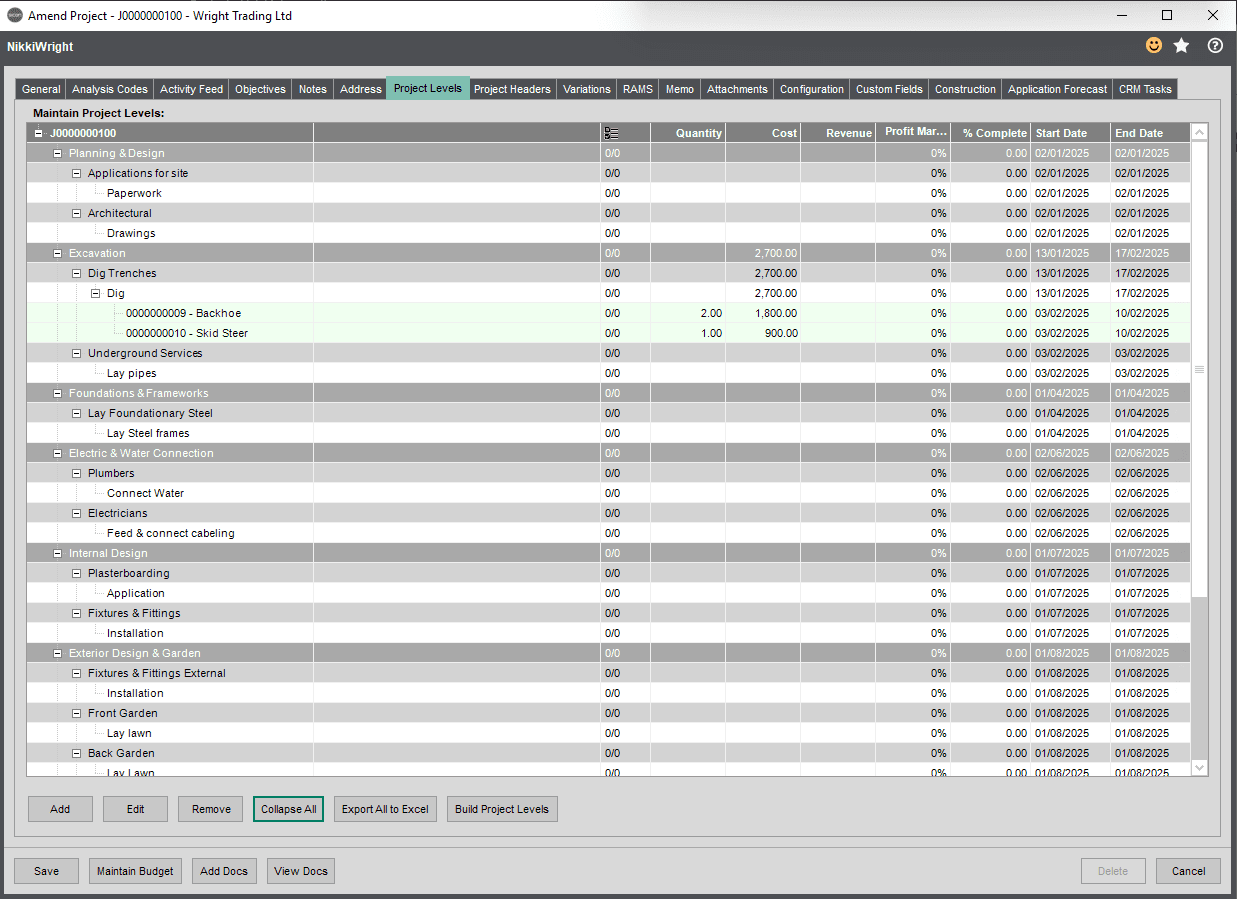Screen dimensions: 1237x899
Task: Click the Edit button
Action: pos(135,809)
